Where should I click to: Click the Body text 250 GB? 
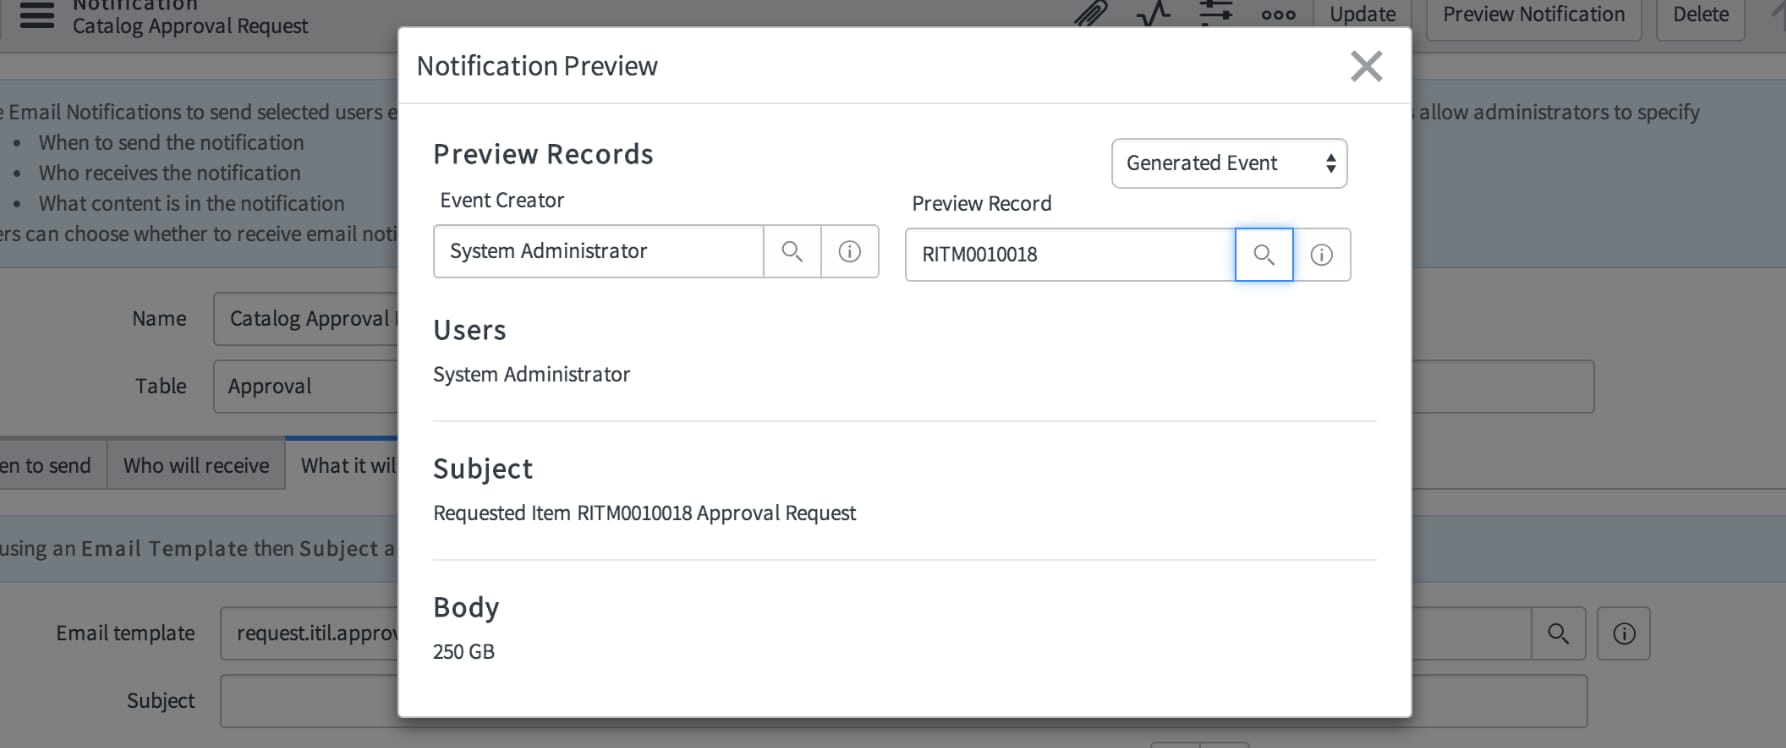pos(464,652)
